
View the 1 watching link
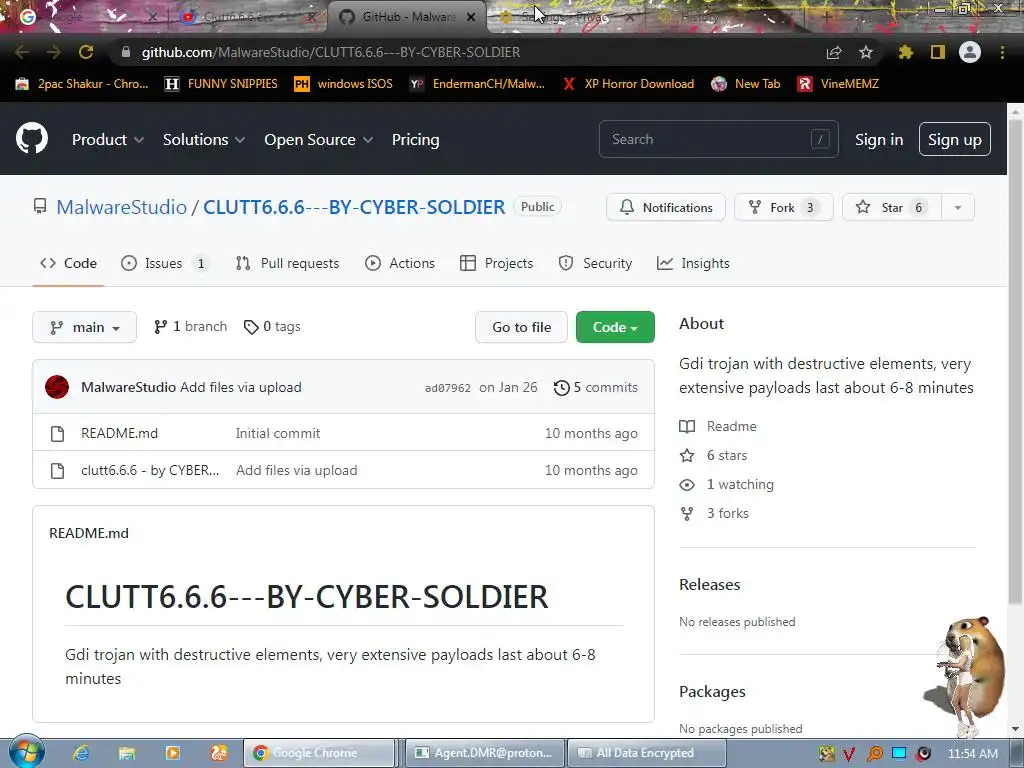727,485
